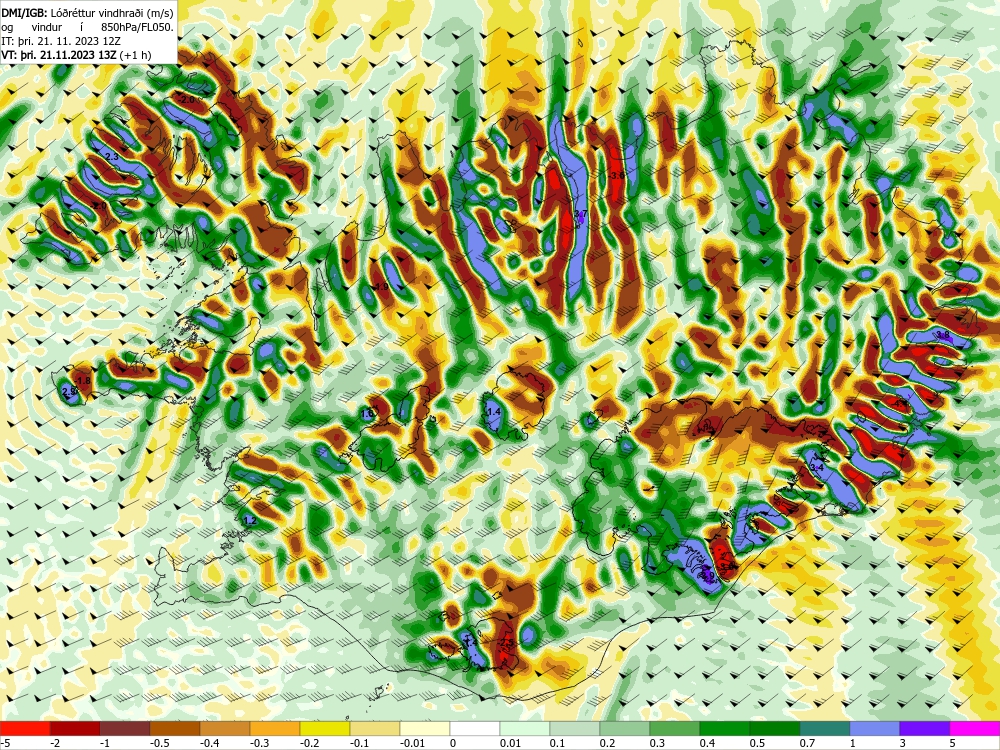Click the pale yellow swatch between -0.1 and -0.01
Image resolution: width=1000 pixels, height=750 pixels.
375,728
